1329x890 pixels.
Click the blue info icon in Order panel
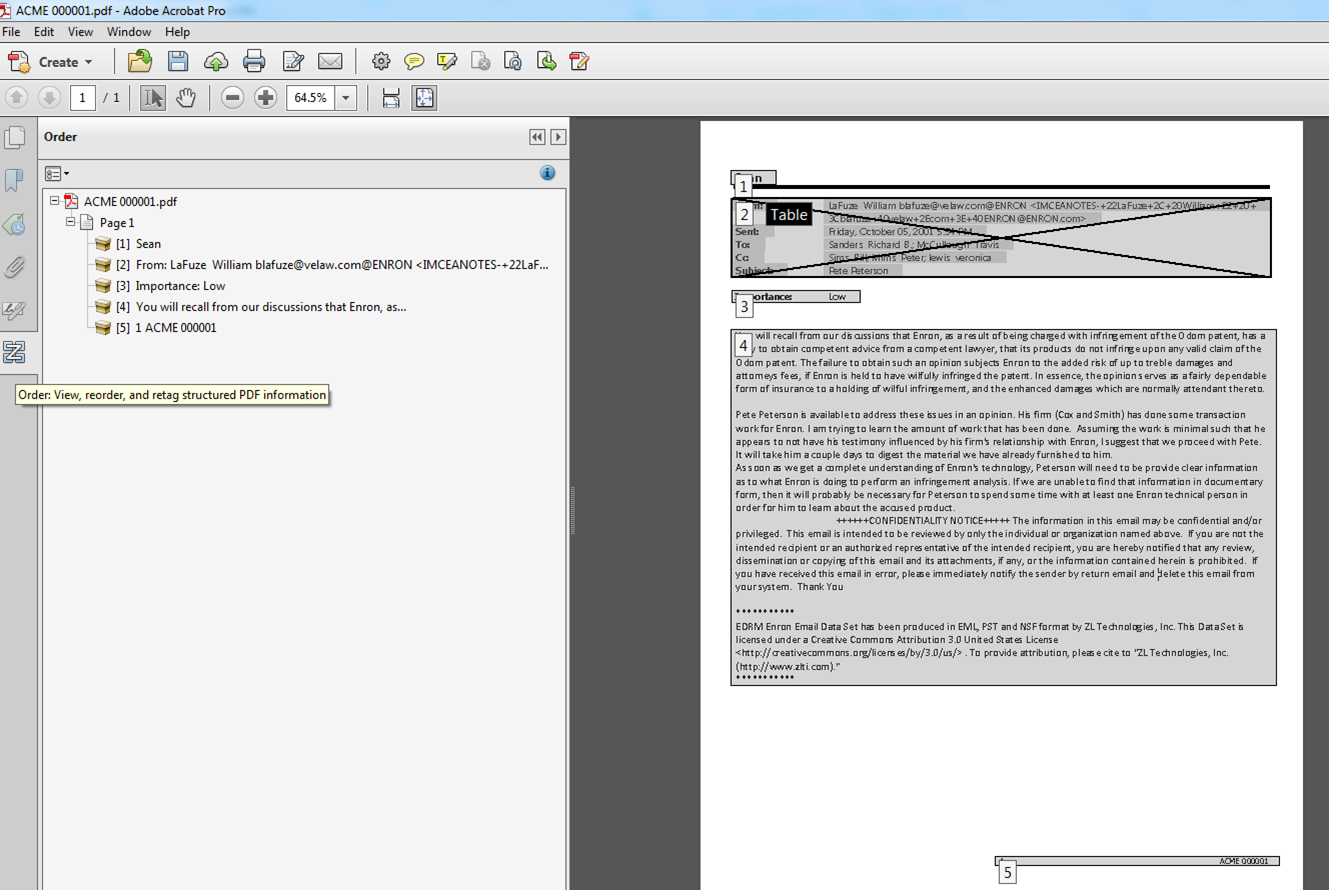pyautogui.click(x=547, y=173)
